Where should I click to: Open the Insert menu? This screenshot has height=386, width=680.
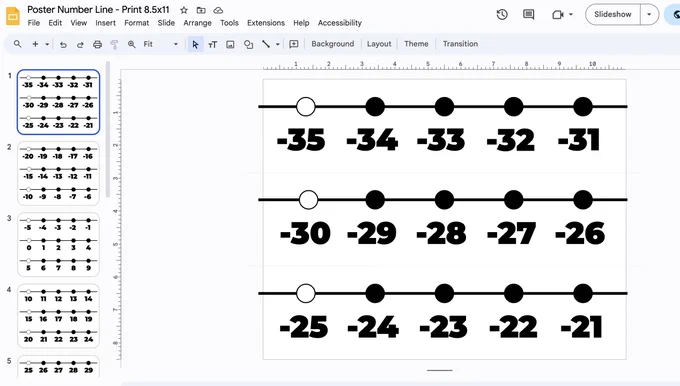point(105,23)
